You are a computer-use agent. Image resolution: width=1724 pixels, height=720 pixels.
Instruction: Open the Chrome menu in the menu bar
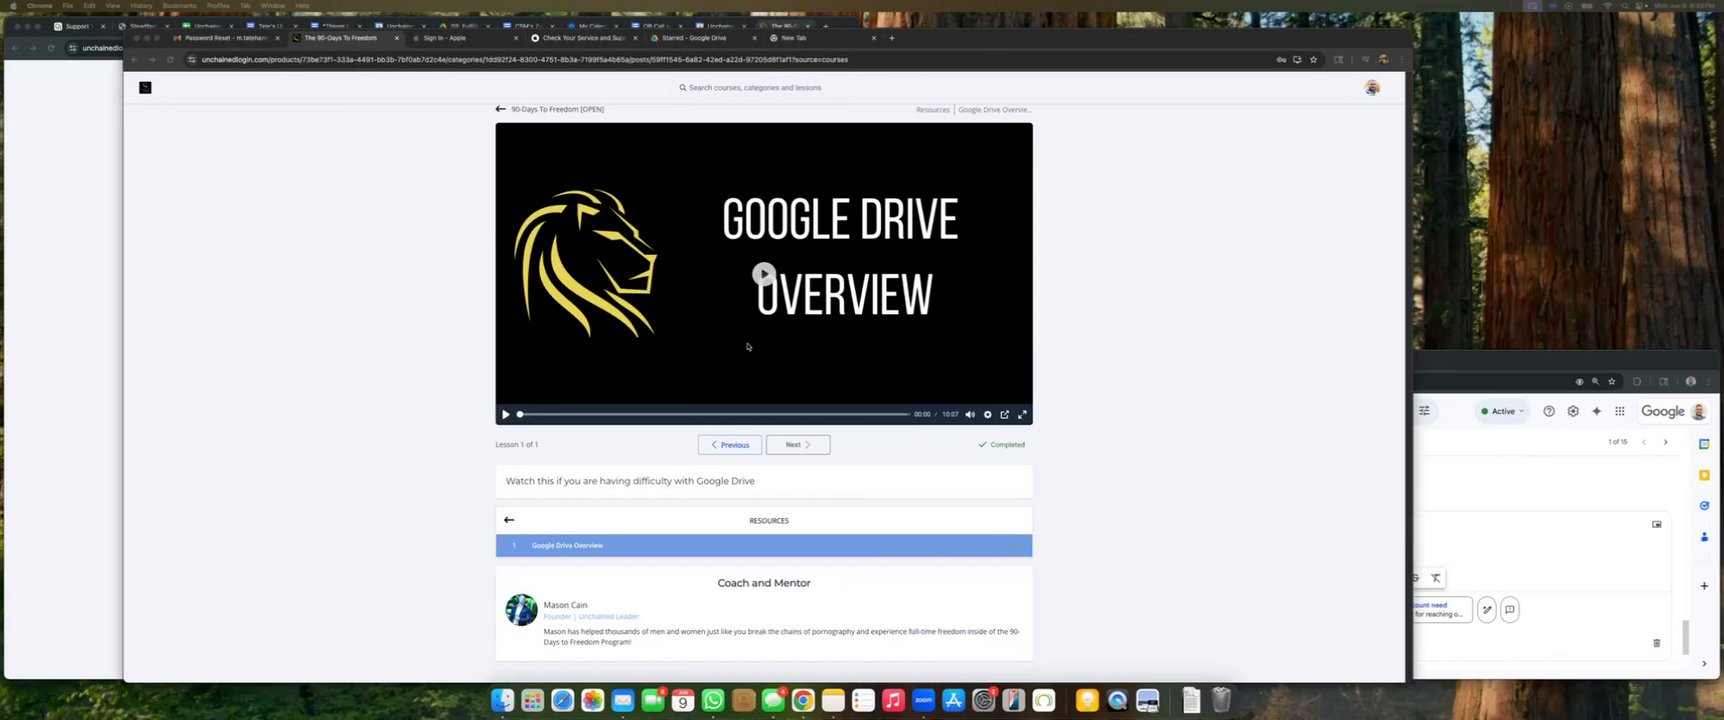40,6
